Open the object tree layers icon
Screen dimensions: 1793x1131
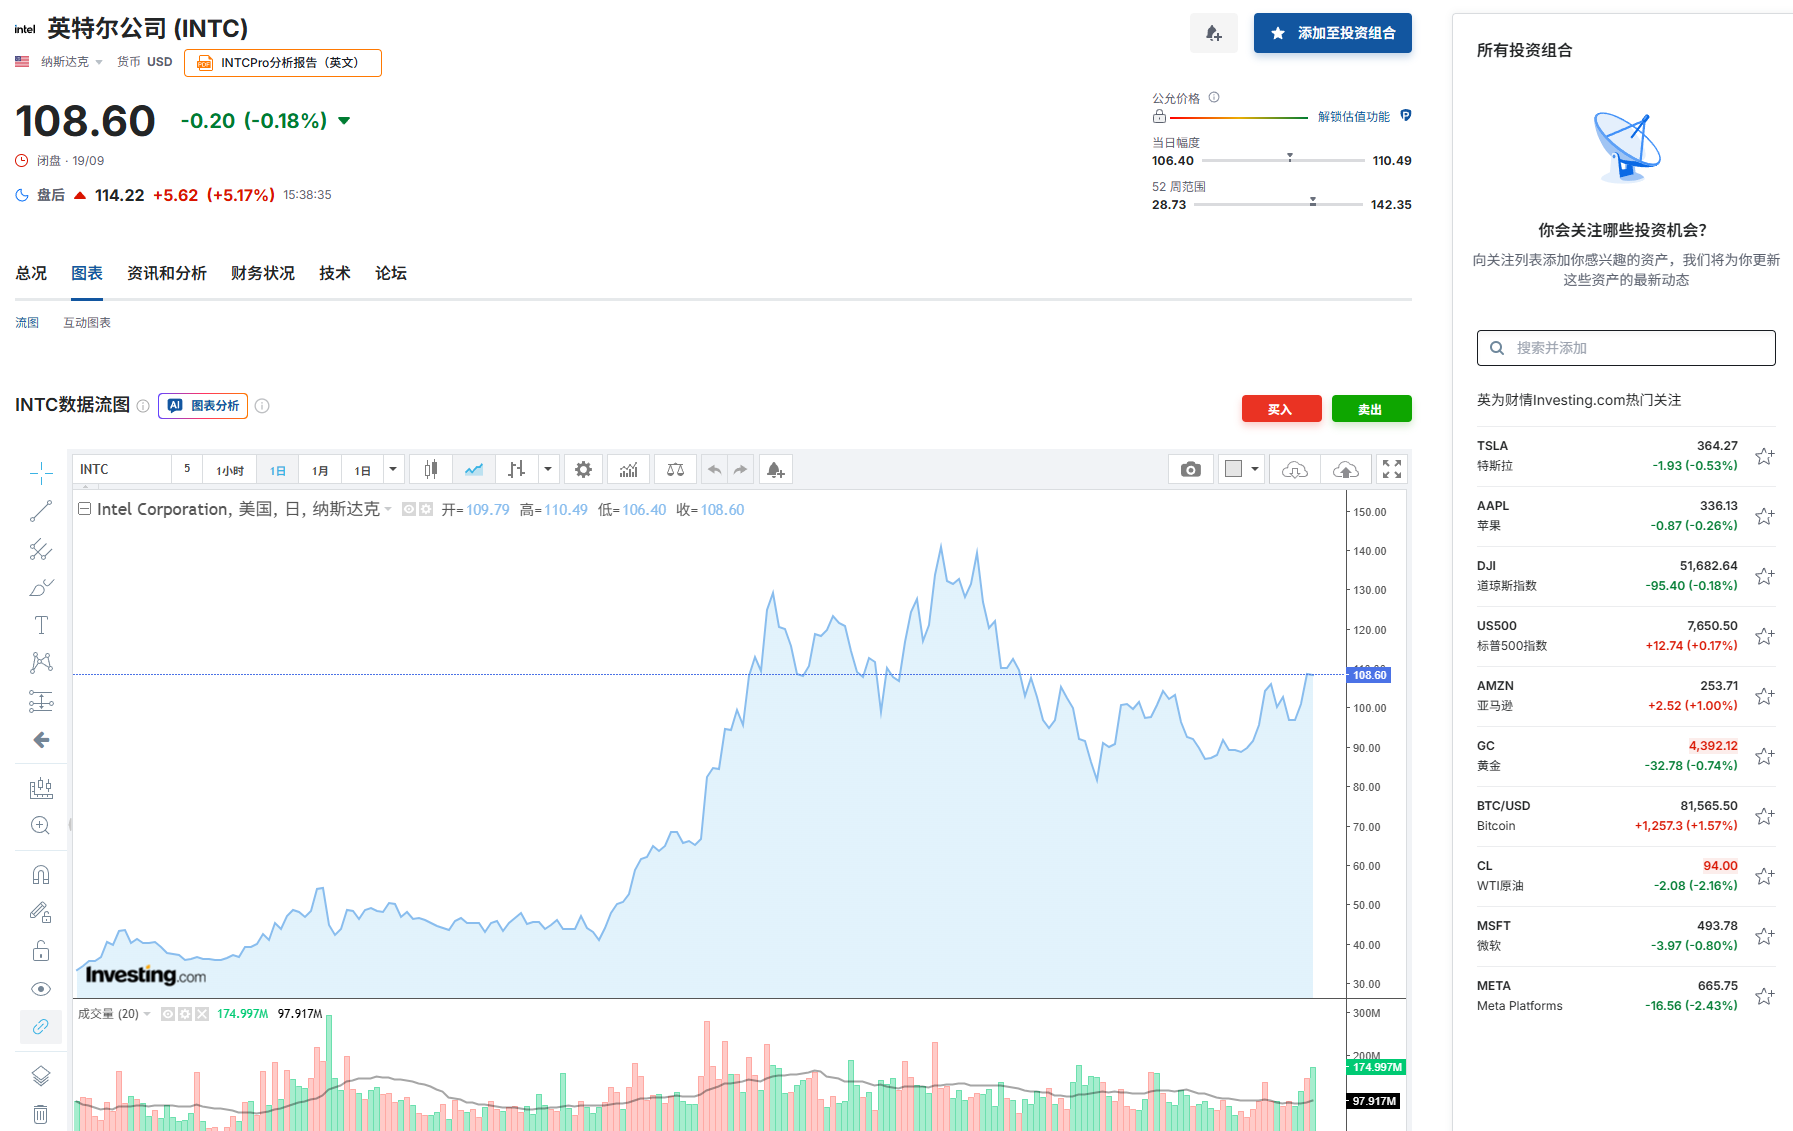pyautogui.click(x=41, y=1076)
